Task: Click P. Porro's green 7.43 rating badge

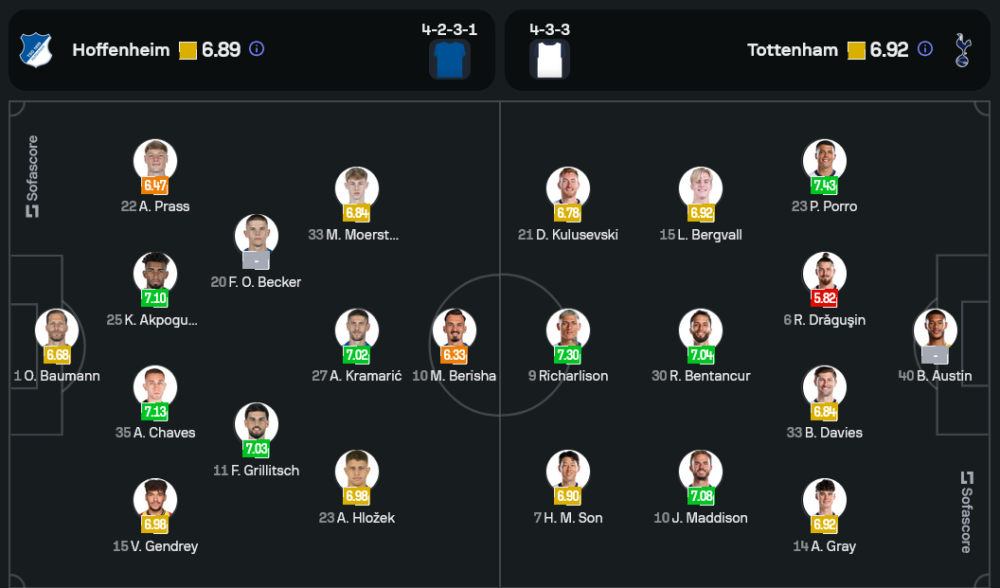Action: coord(825,185)
